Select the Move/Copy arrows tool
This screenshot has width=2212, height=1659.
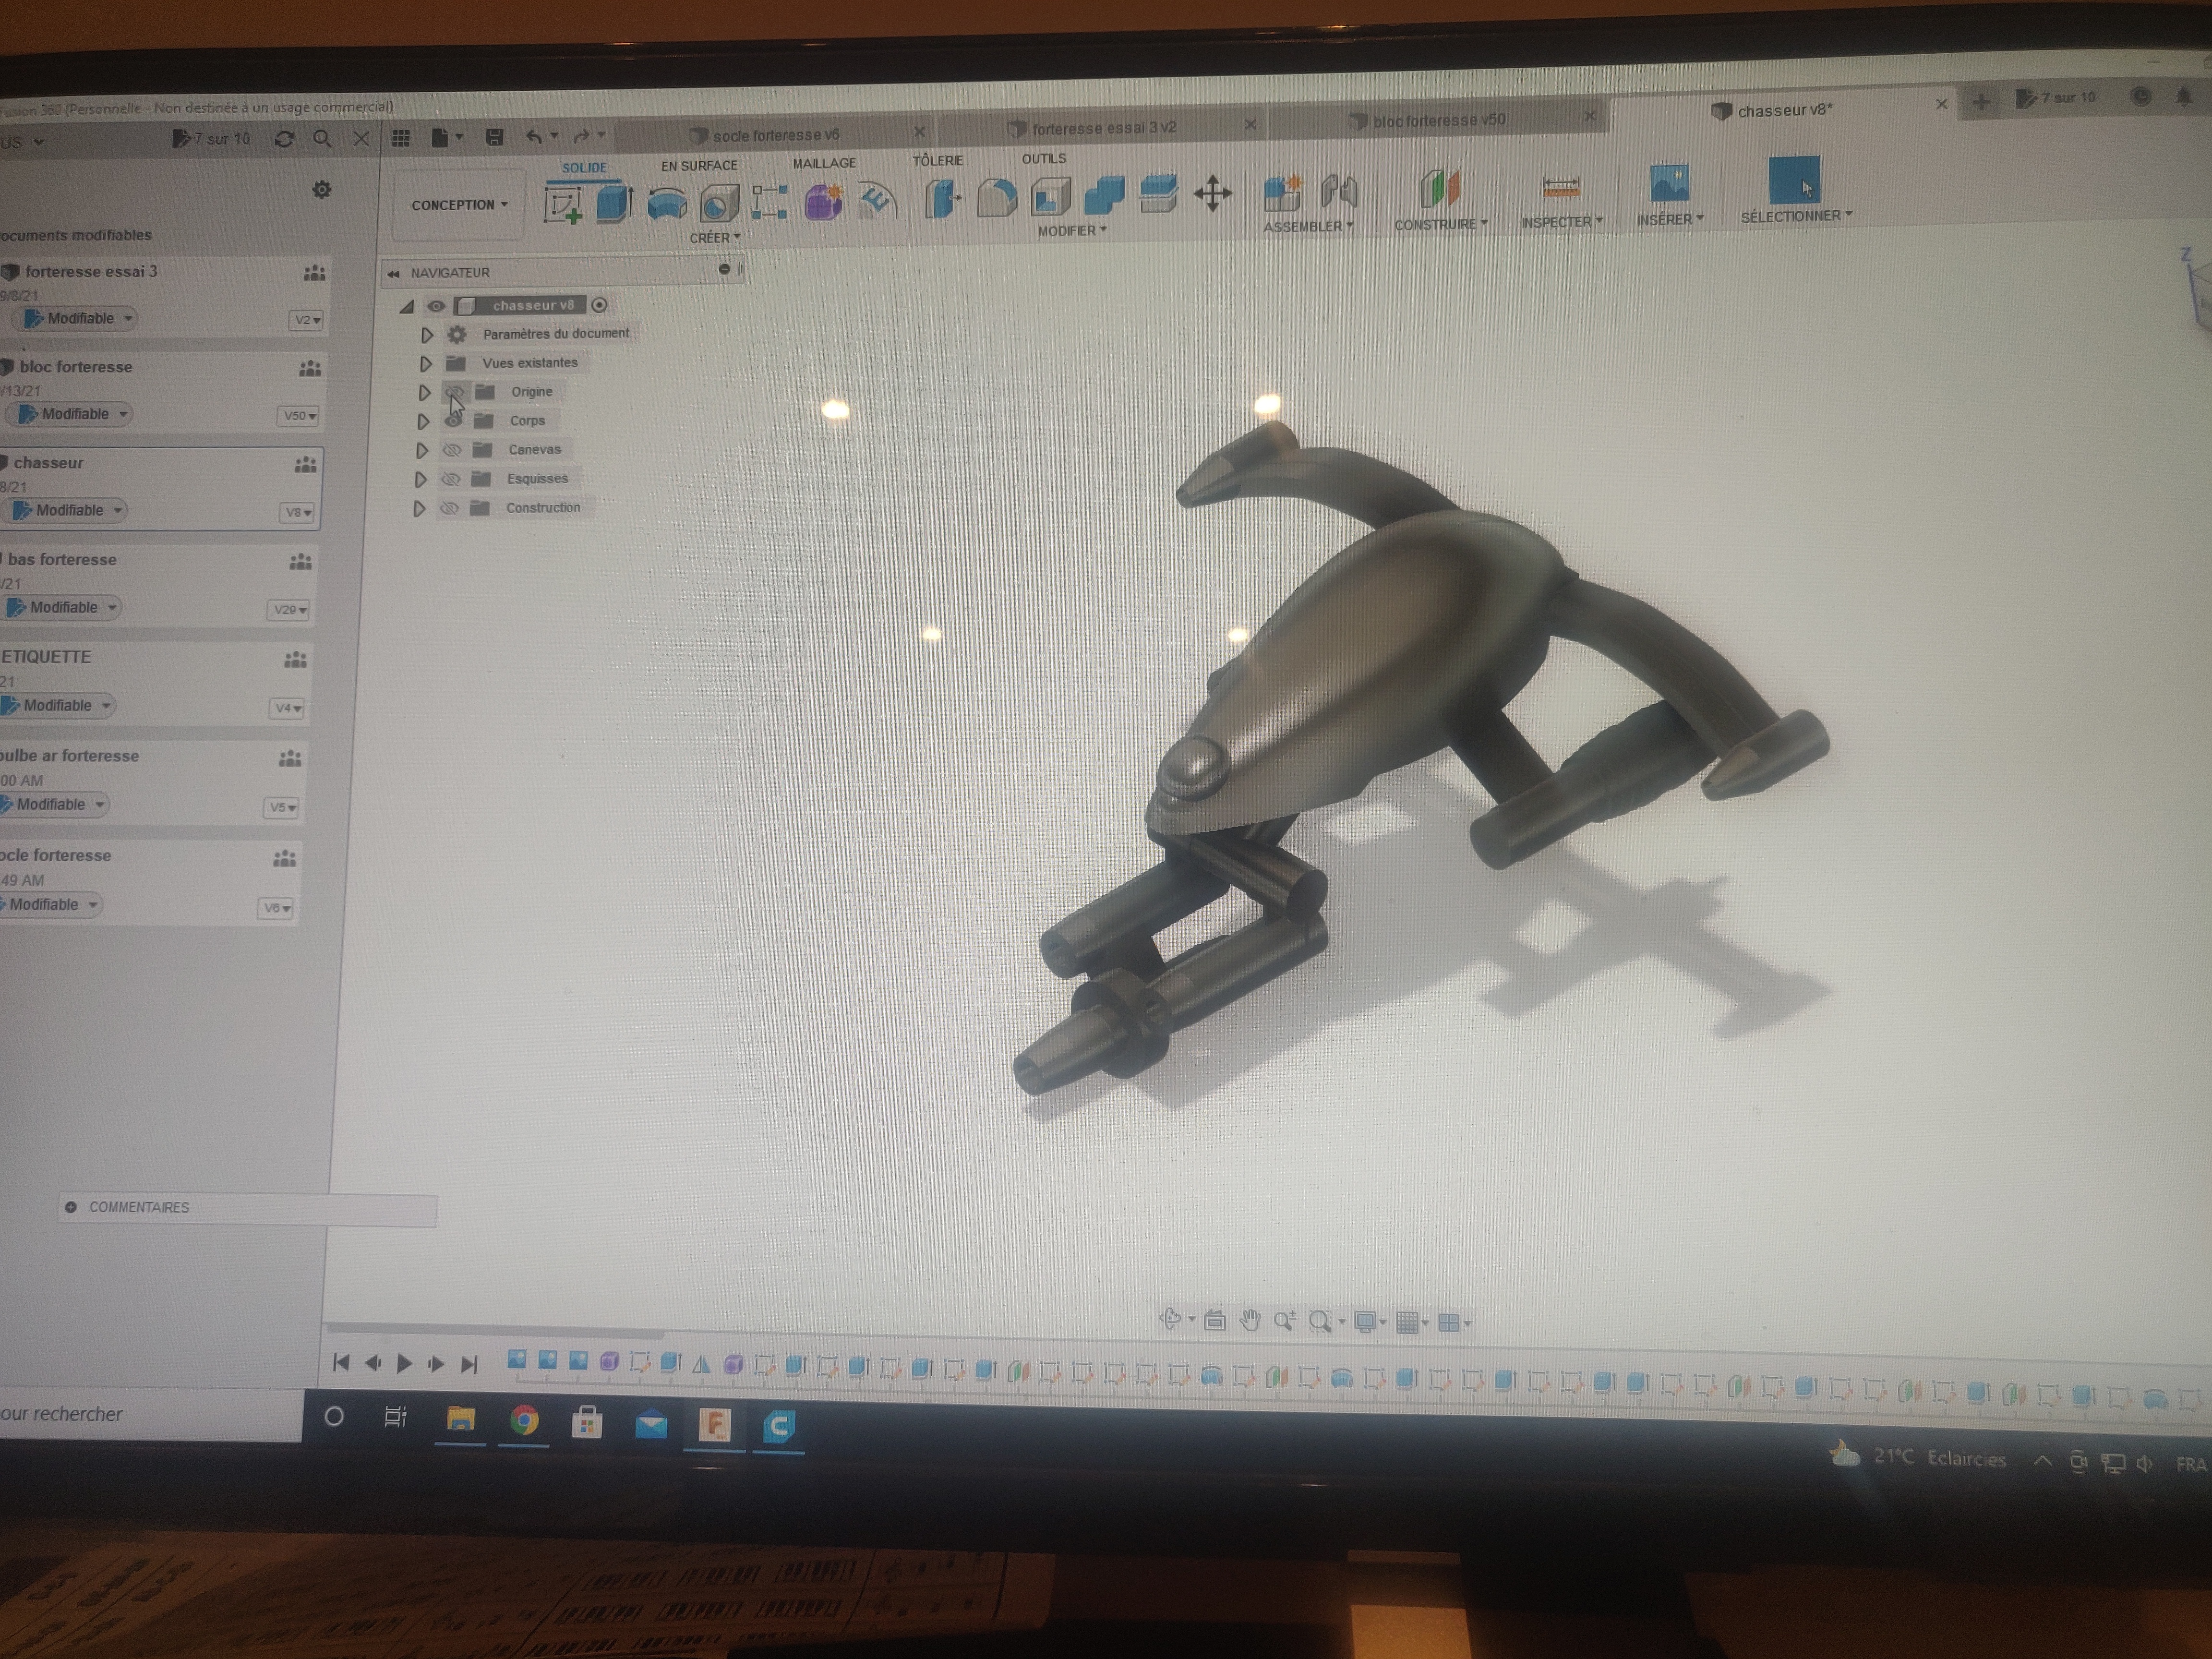coord(1212,194)
